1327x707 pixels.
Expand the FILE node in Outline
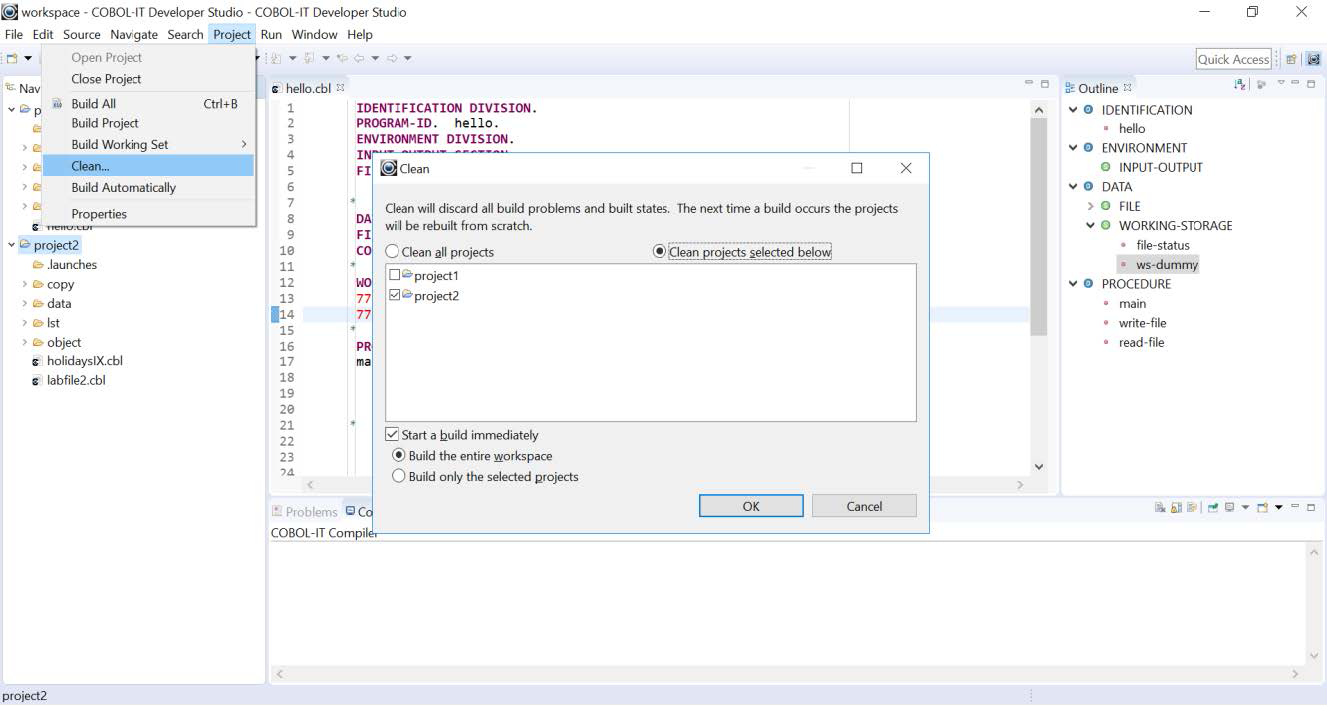1091,206
